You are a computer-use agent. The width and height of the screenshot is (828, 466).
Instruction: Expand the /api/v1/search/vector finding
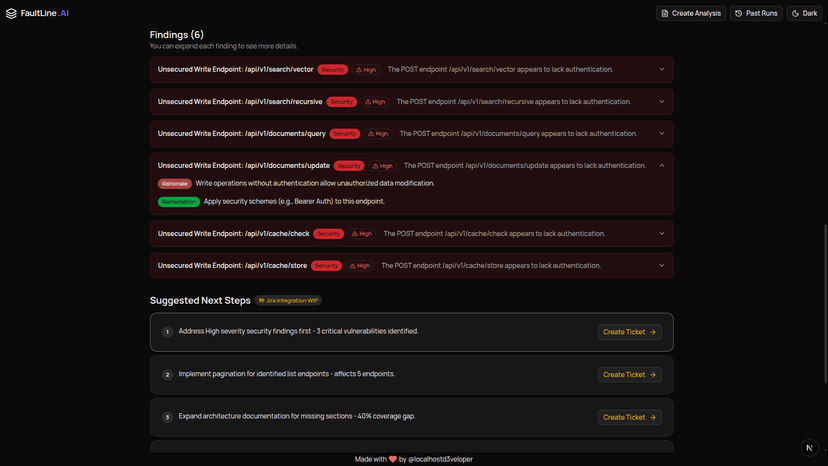coord(661,70)
